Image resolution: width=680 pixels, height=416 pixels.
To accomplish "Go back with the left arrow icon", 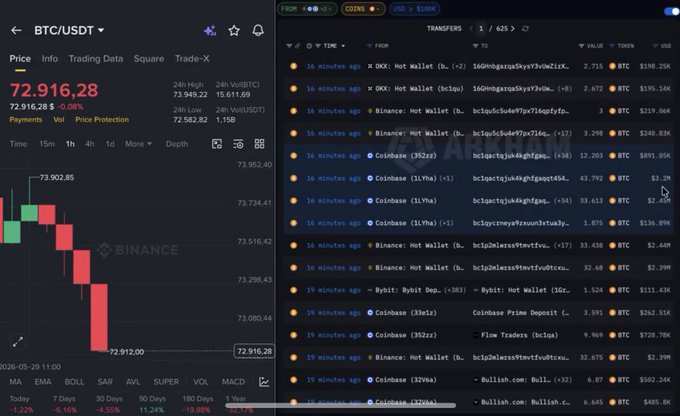I will 16,30.
